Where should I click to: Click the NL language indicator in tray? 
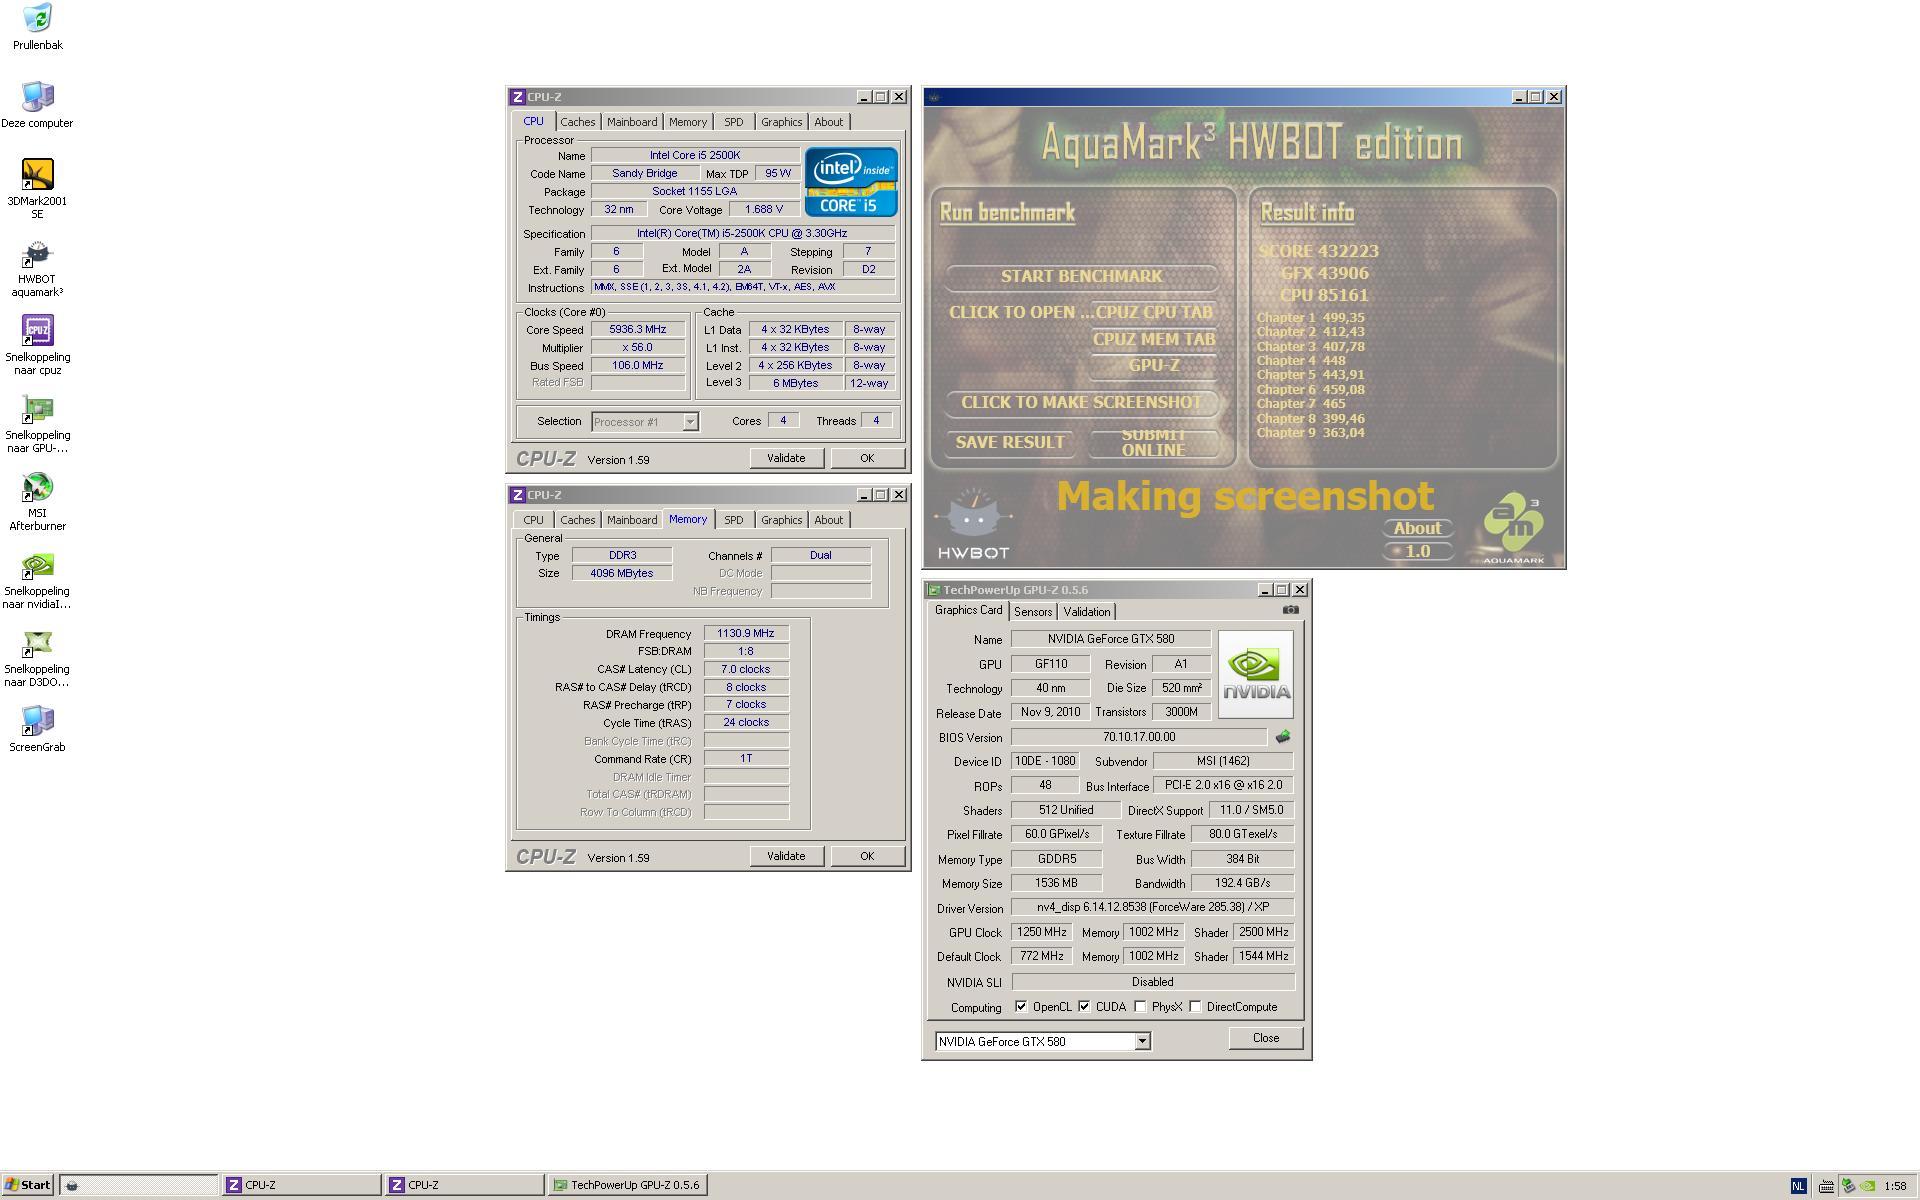(1797, 1186)
